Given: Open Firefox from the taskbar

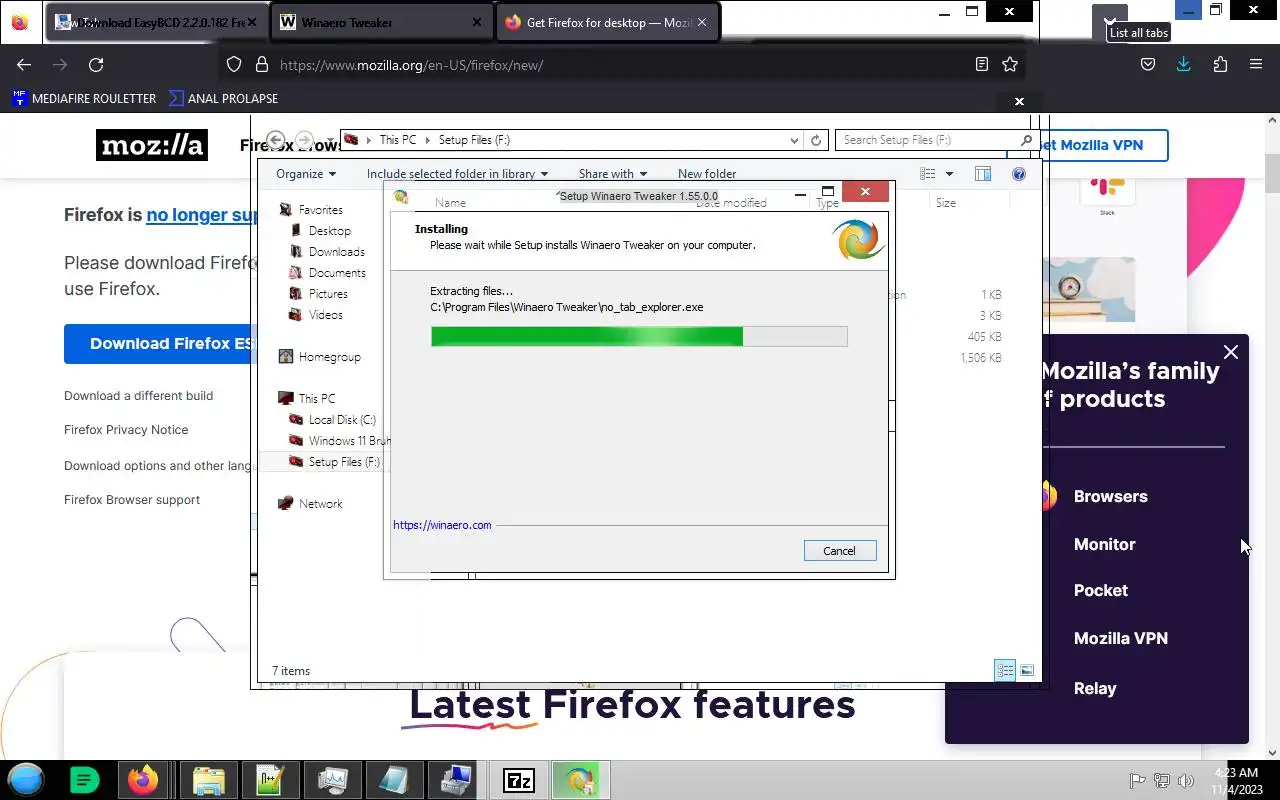Looking at the screenshot, I should click(142, 779).
